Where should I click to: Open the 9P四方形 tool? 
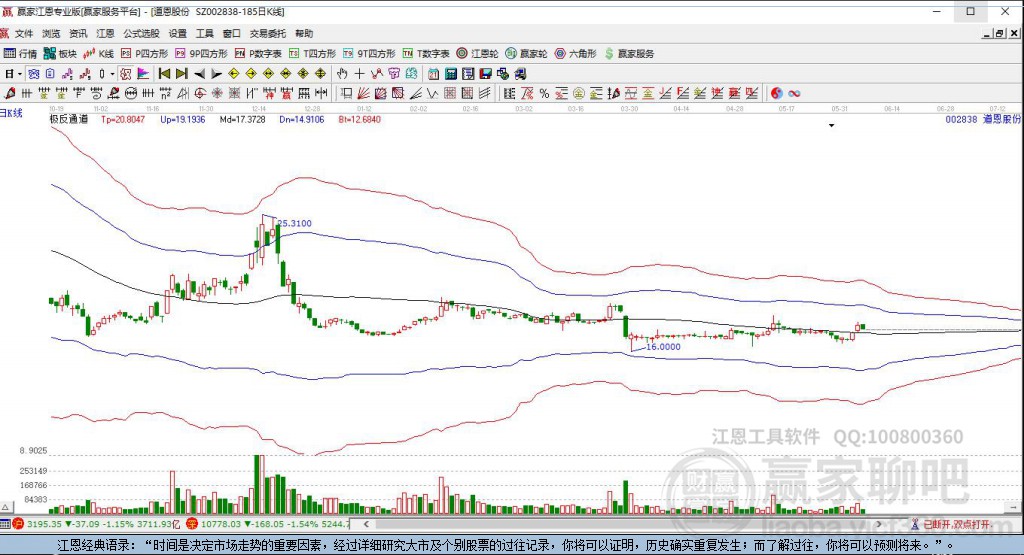201,54
